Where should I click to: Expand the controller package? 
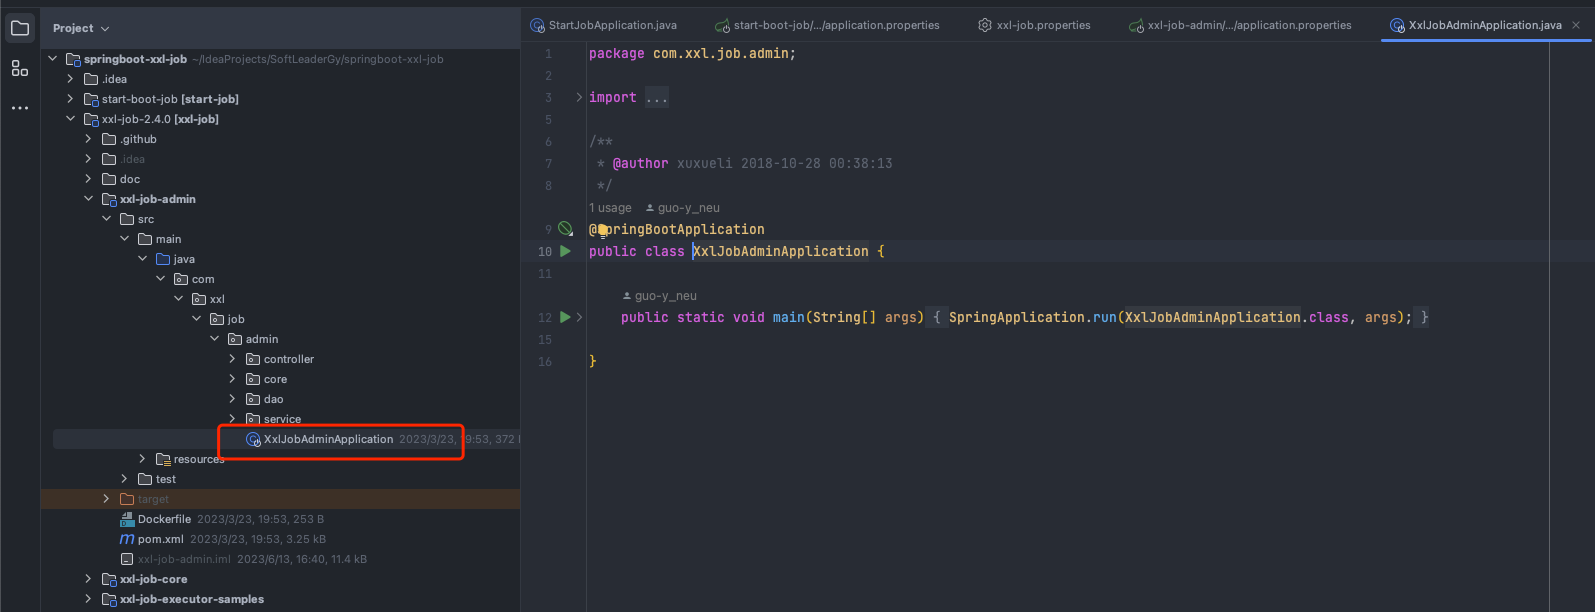(x=232, y=359)
